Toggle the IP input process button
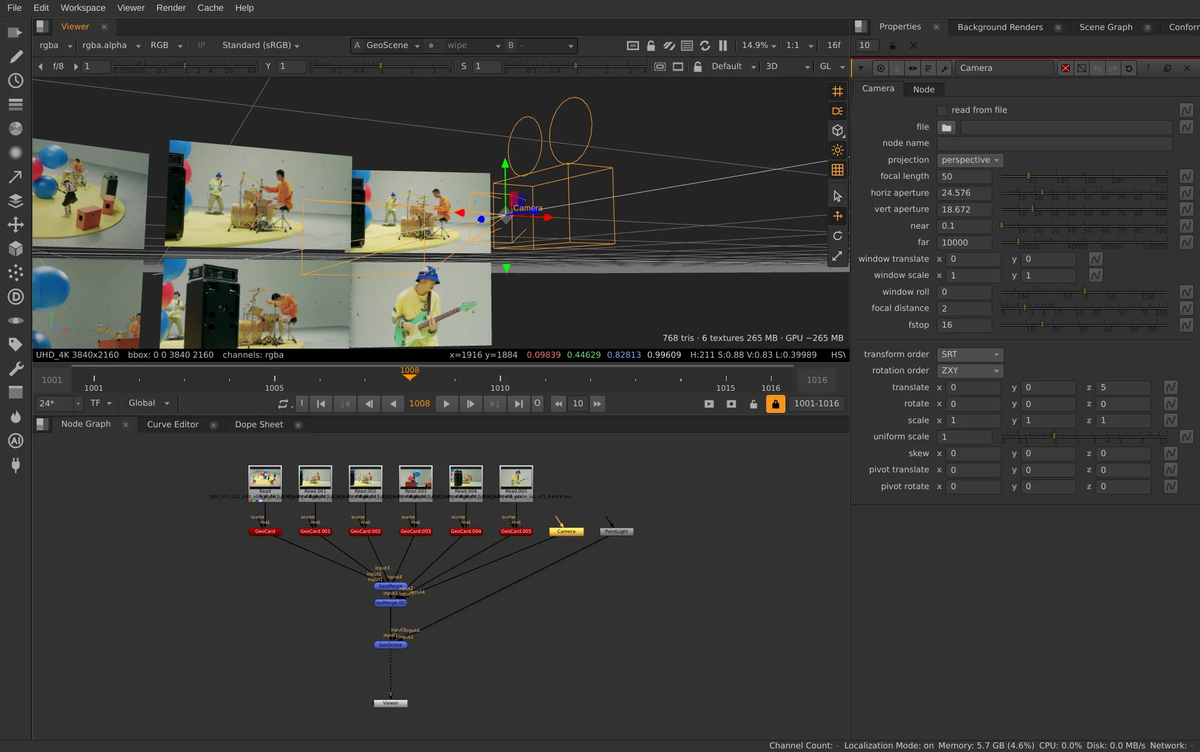Image resolution: width=1200 pixels, height=752 pixels. 202,46
